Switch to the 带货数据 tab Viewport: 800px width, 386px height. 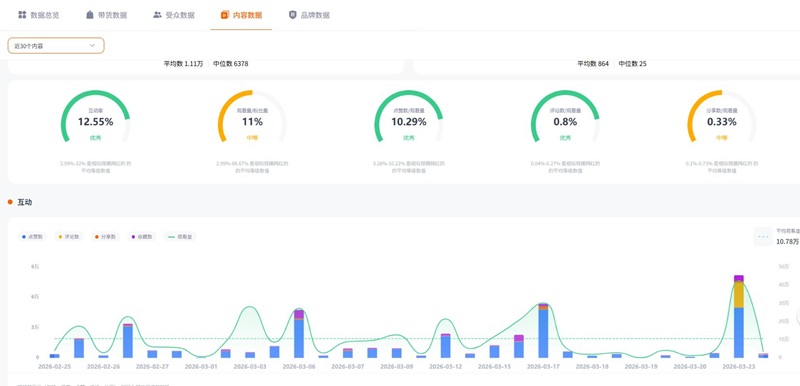[x=106, y=15]
